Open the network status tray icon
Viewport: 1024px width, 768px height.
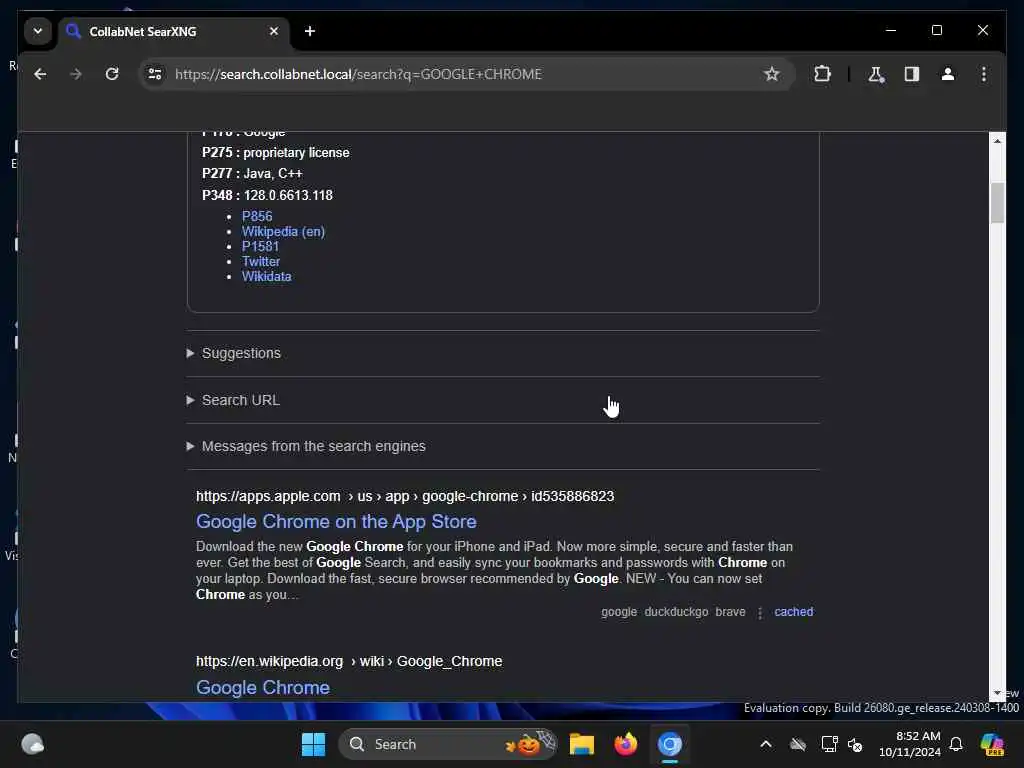pyautogui.click(x=829, y=744)
